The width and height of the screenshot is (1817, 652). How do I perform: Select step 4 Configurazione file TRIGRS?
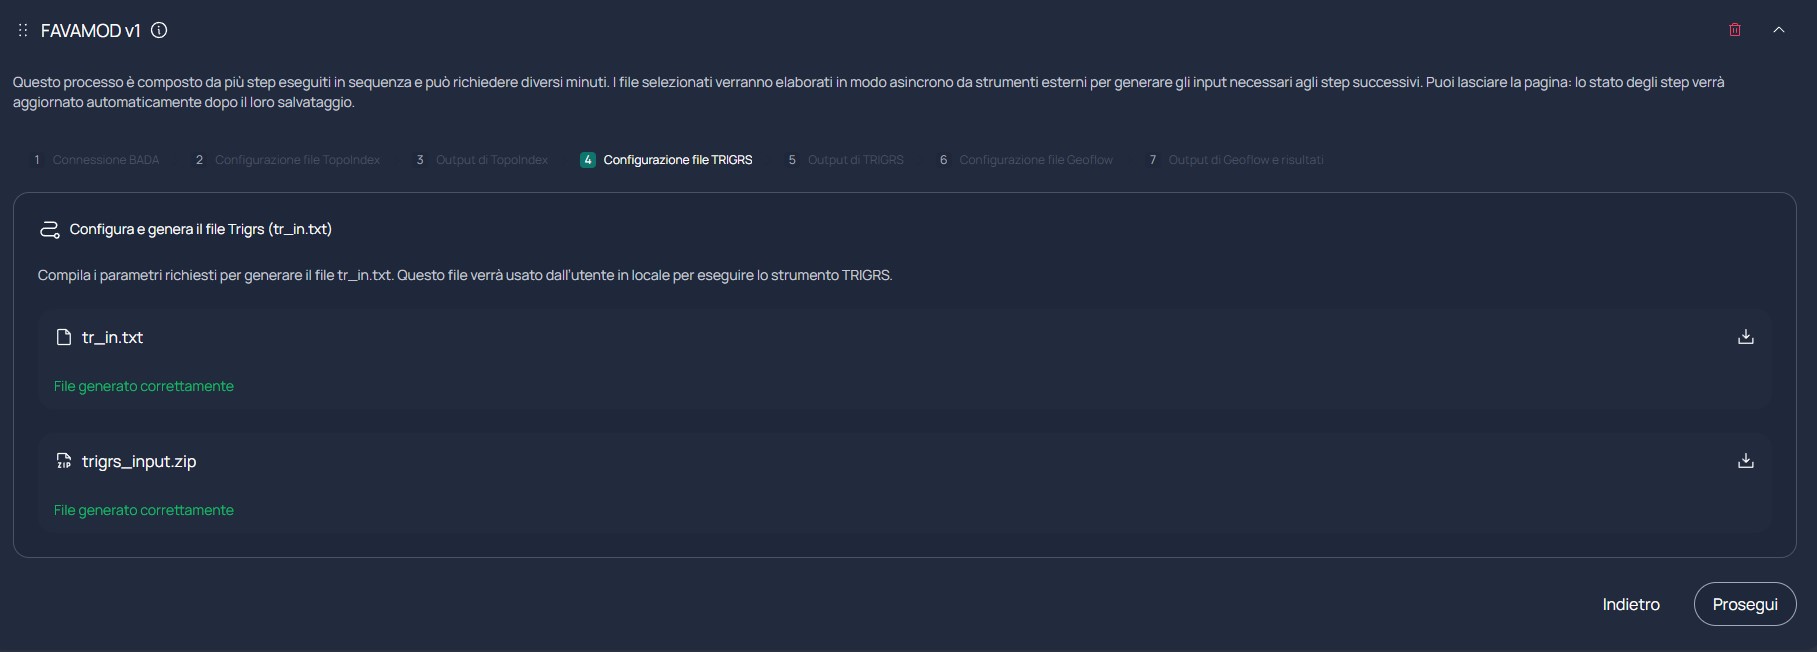point(666,160)
